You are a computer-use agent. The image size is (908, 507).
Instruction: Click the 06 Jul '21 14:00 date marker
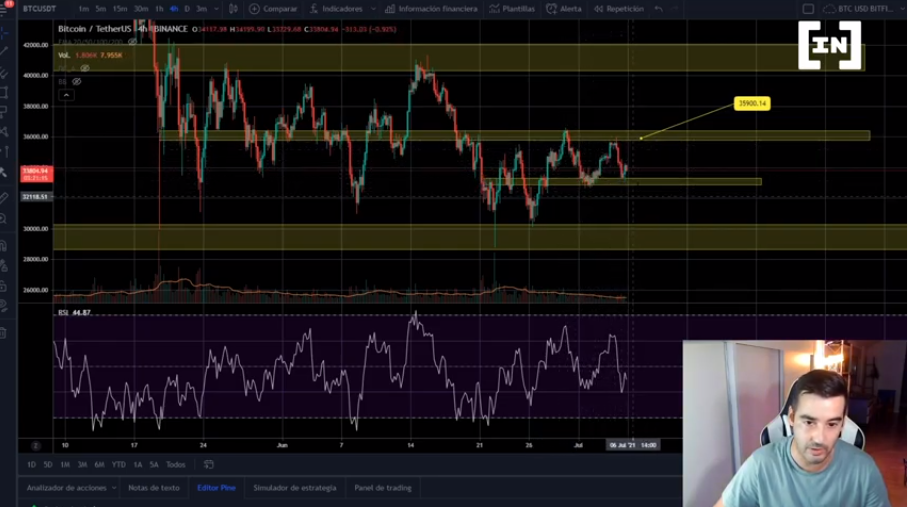tap(632, 445)
